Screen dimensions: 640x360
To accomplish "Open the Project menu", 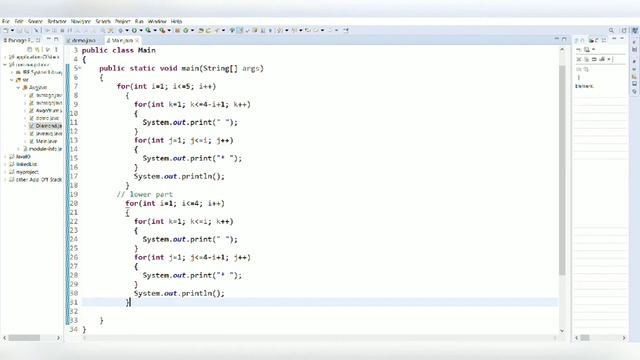I will coord(122,21).
